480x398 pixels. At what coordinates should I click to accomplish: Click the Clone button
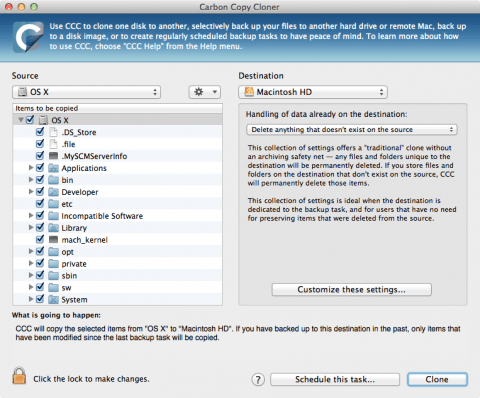[x=437, y=379]
